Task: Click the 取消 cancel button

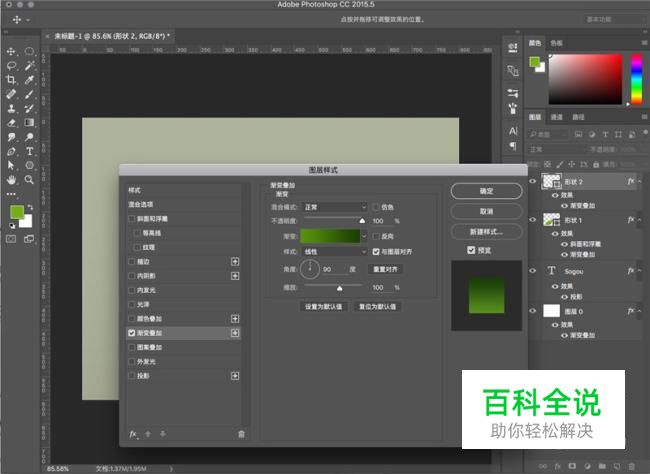Action: click(x=486, y=211)
